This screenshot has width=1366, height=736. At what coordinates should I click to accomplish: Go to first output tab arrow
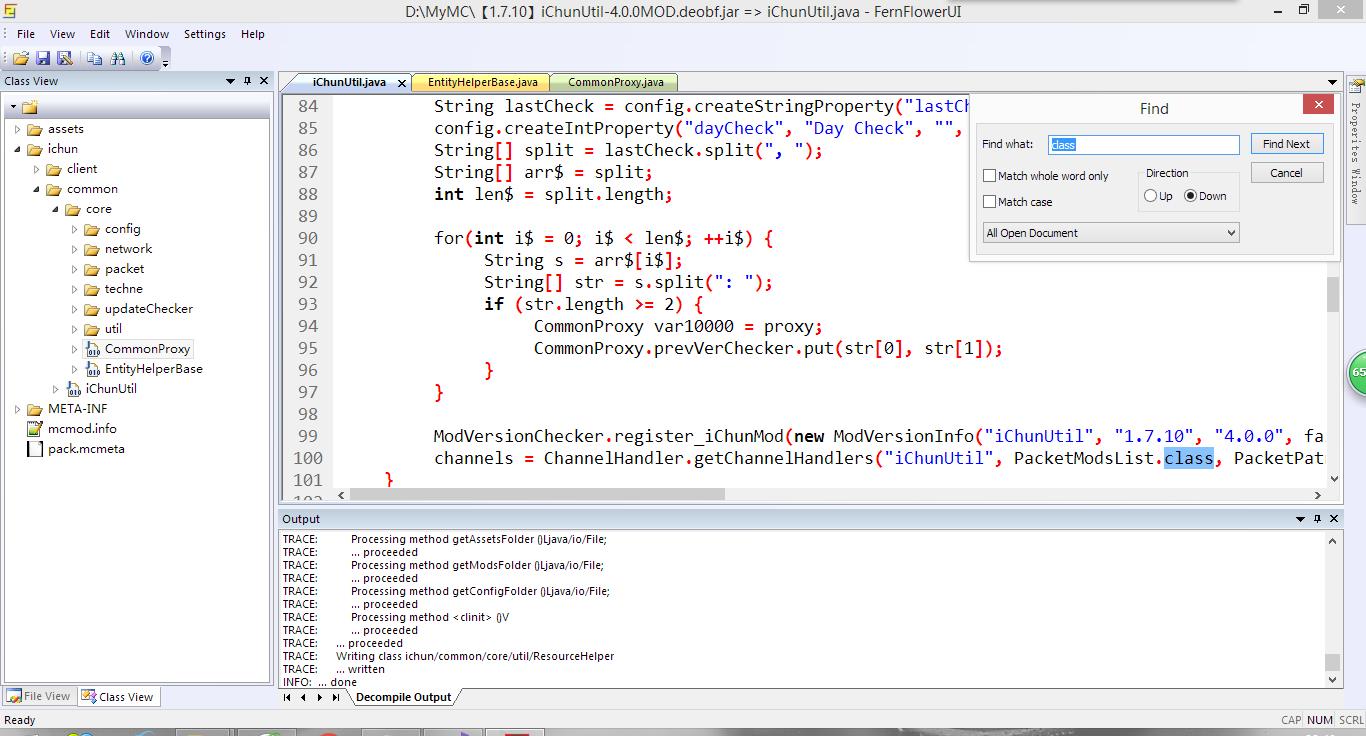(289, 697)
